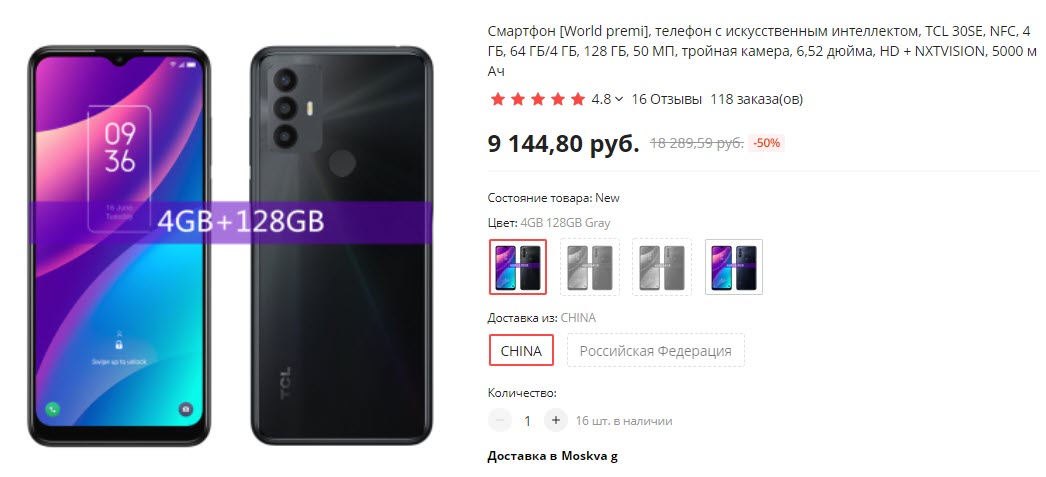Image resolution: width=1046 pixels, height=477 pixels.
Task: Decrease quantity with the minus button
Action: pos(500,420)
